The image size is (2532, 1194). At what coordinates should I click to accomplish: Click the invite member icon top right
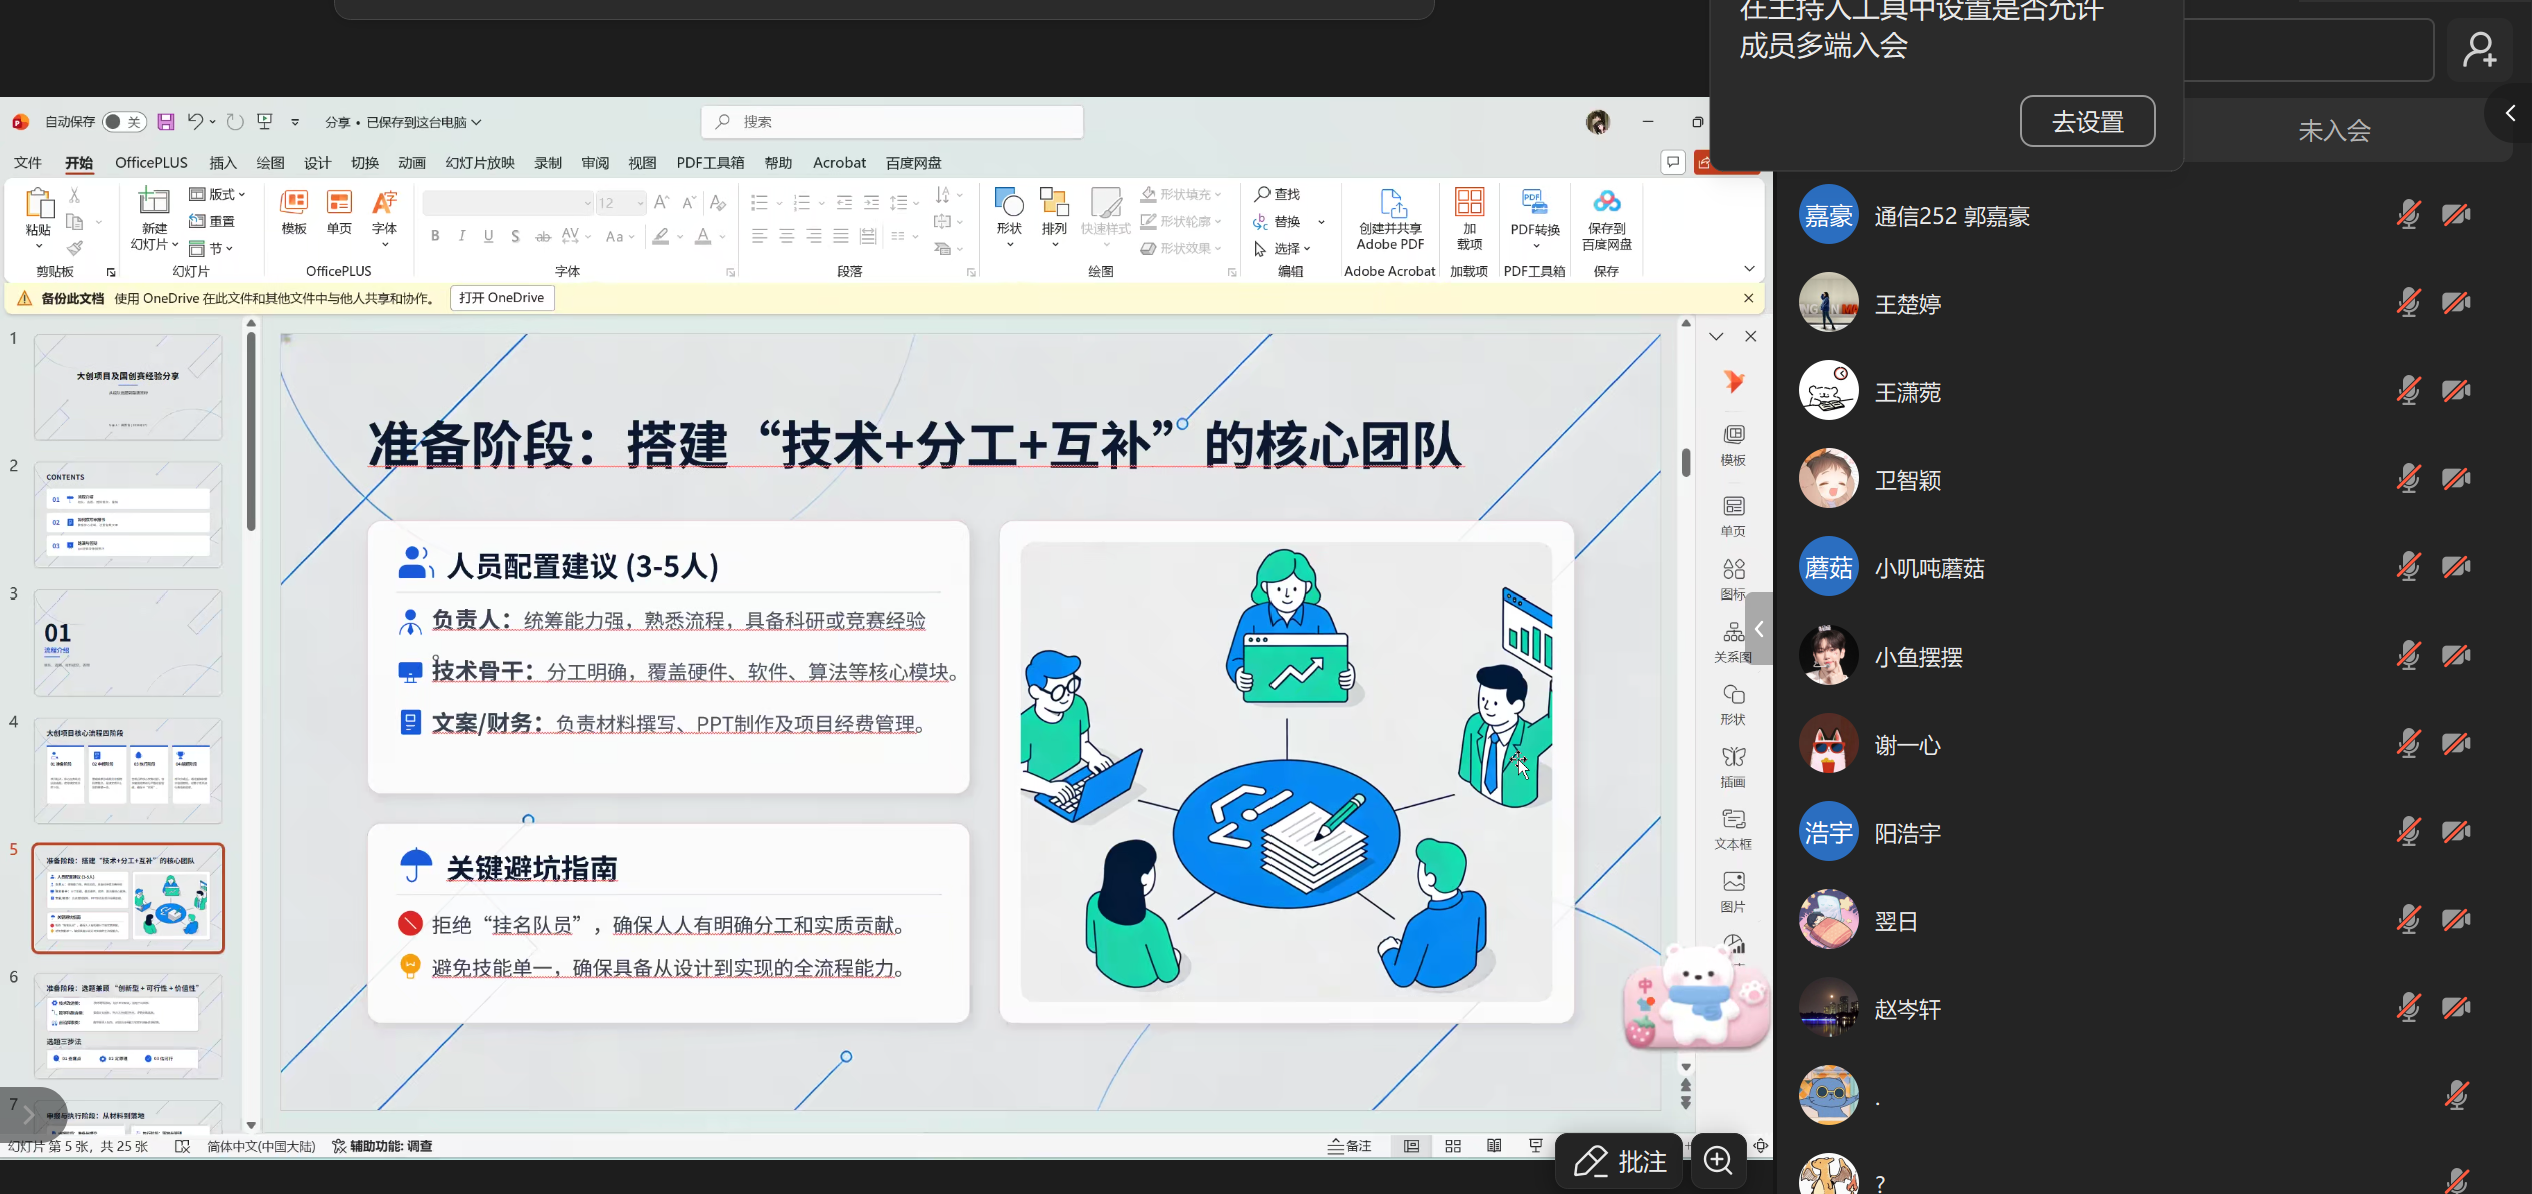pos(2479,50)
